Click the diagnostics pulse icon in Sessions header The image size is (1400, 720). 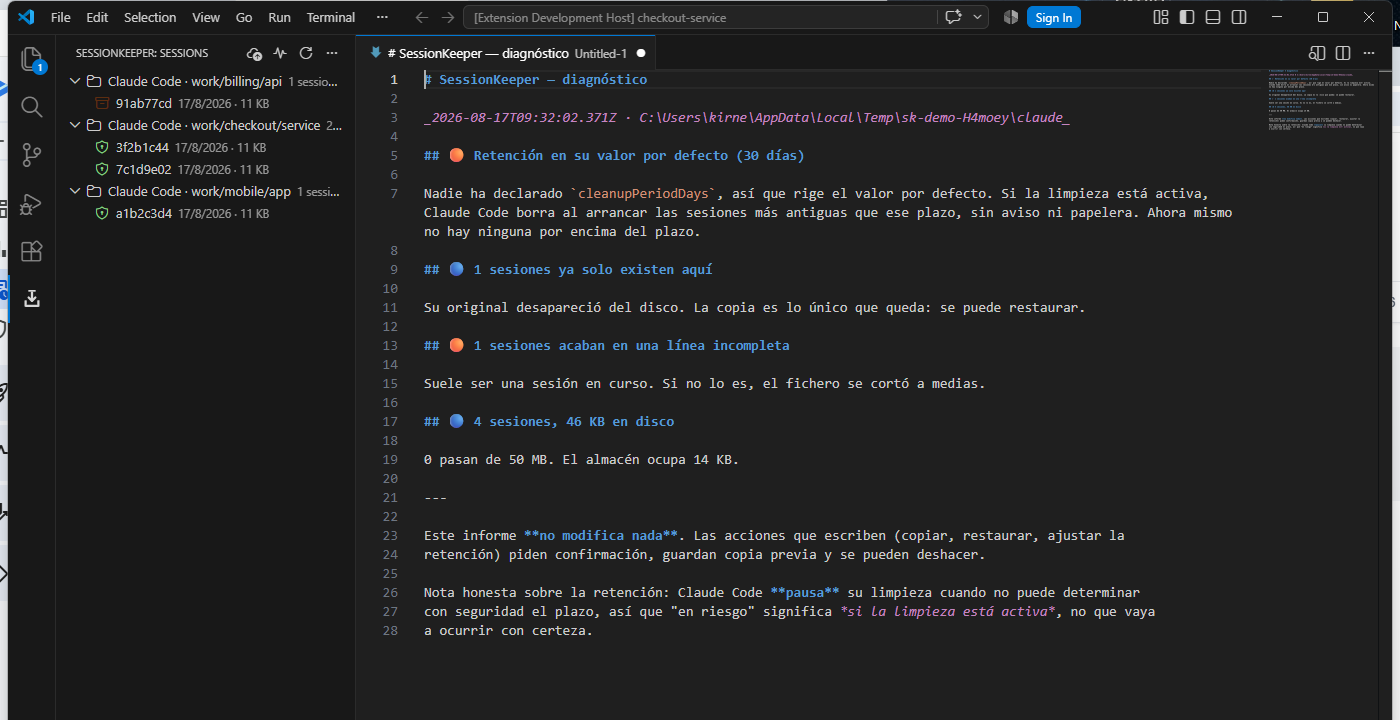pos(280,53)
